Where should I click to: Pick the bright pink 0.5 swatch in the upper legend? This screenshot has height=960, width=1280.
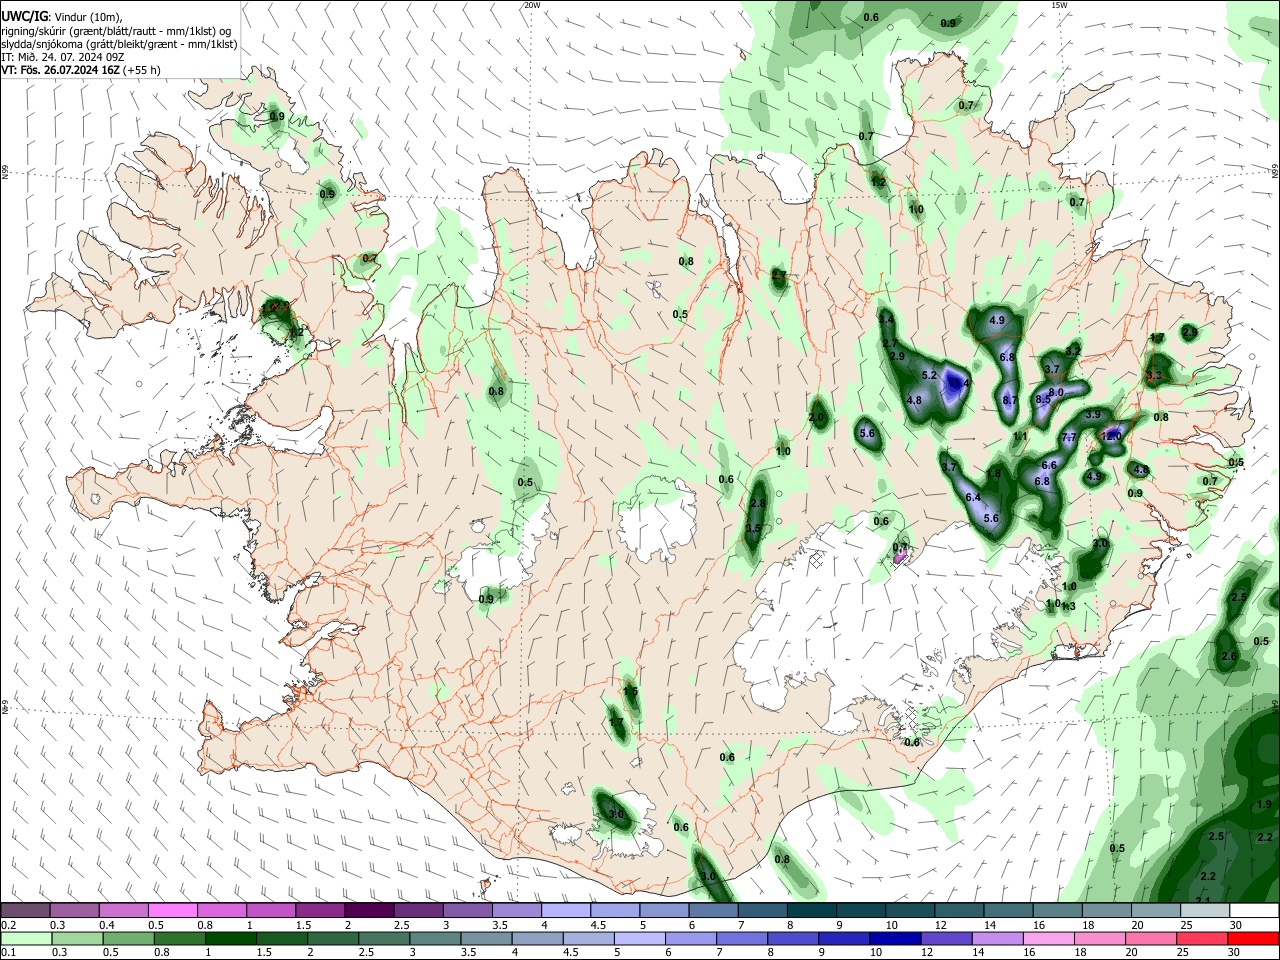click(171, 910)
